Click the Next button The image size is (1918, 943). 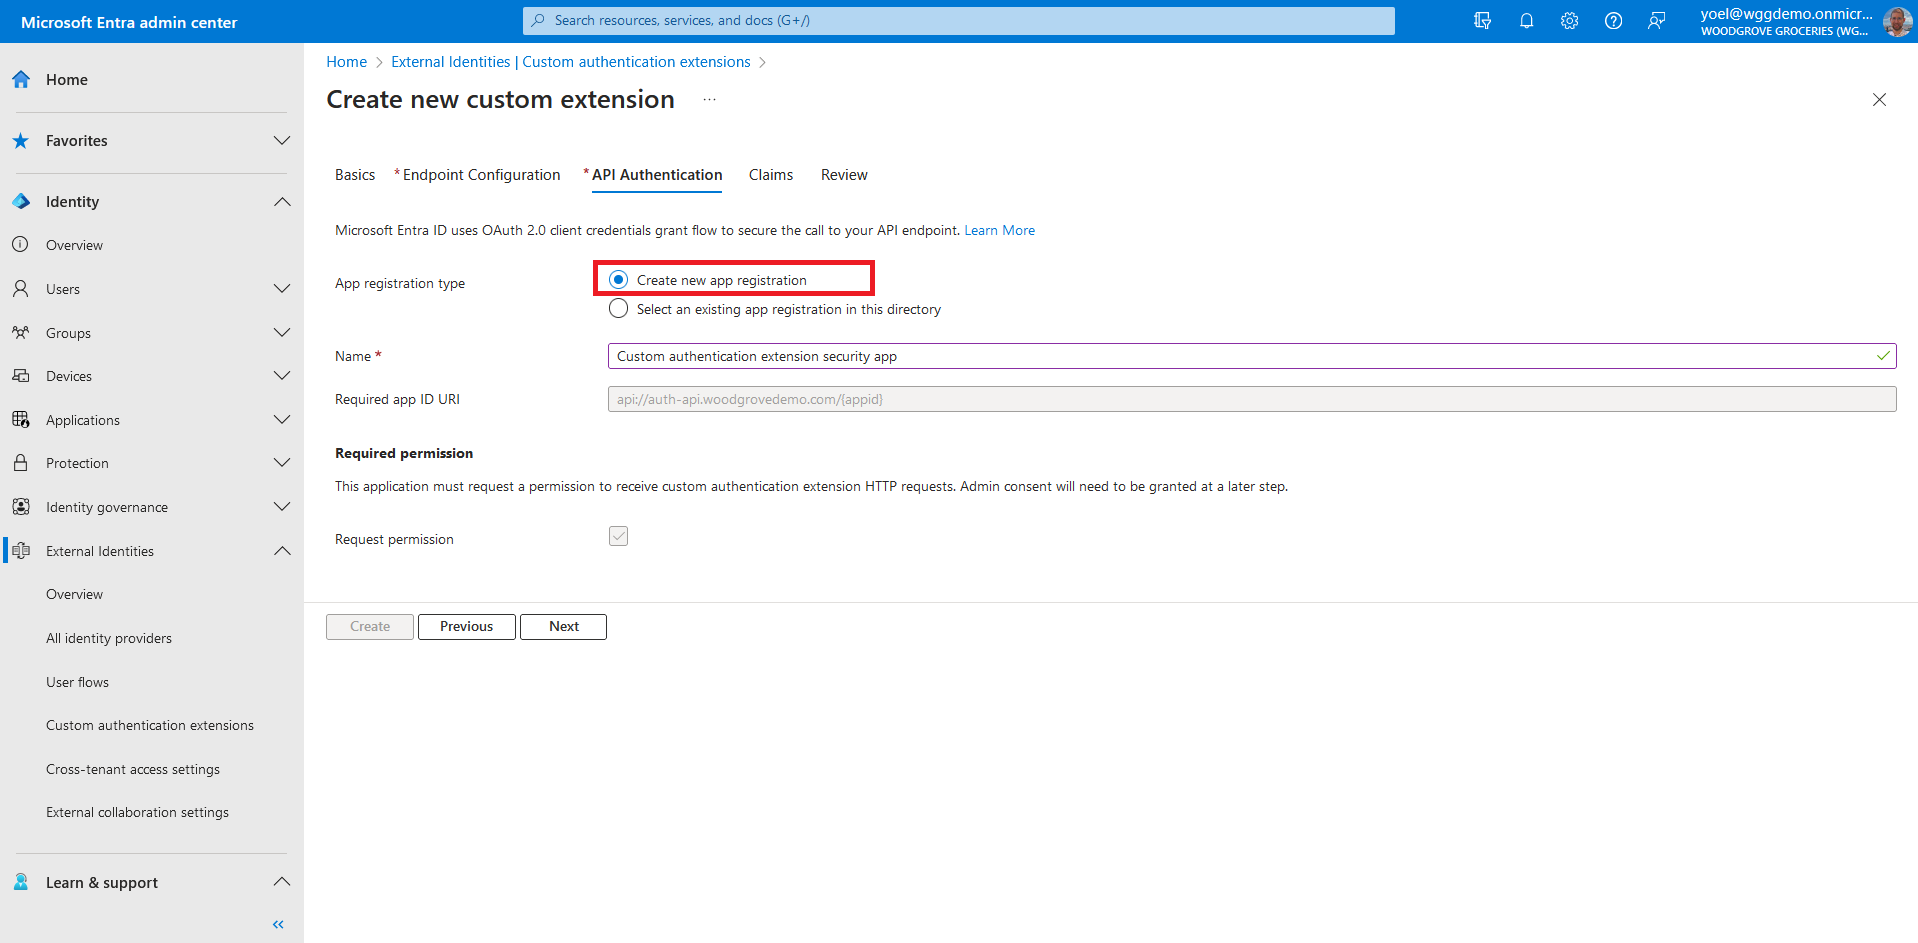click(563, 627)
